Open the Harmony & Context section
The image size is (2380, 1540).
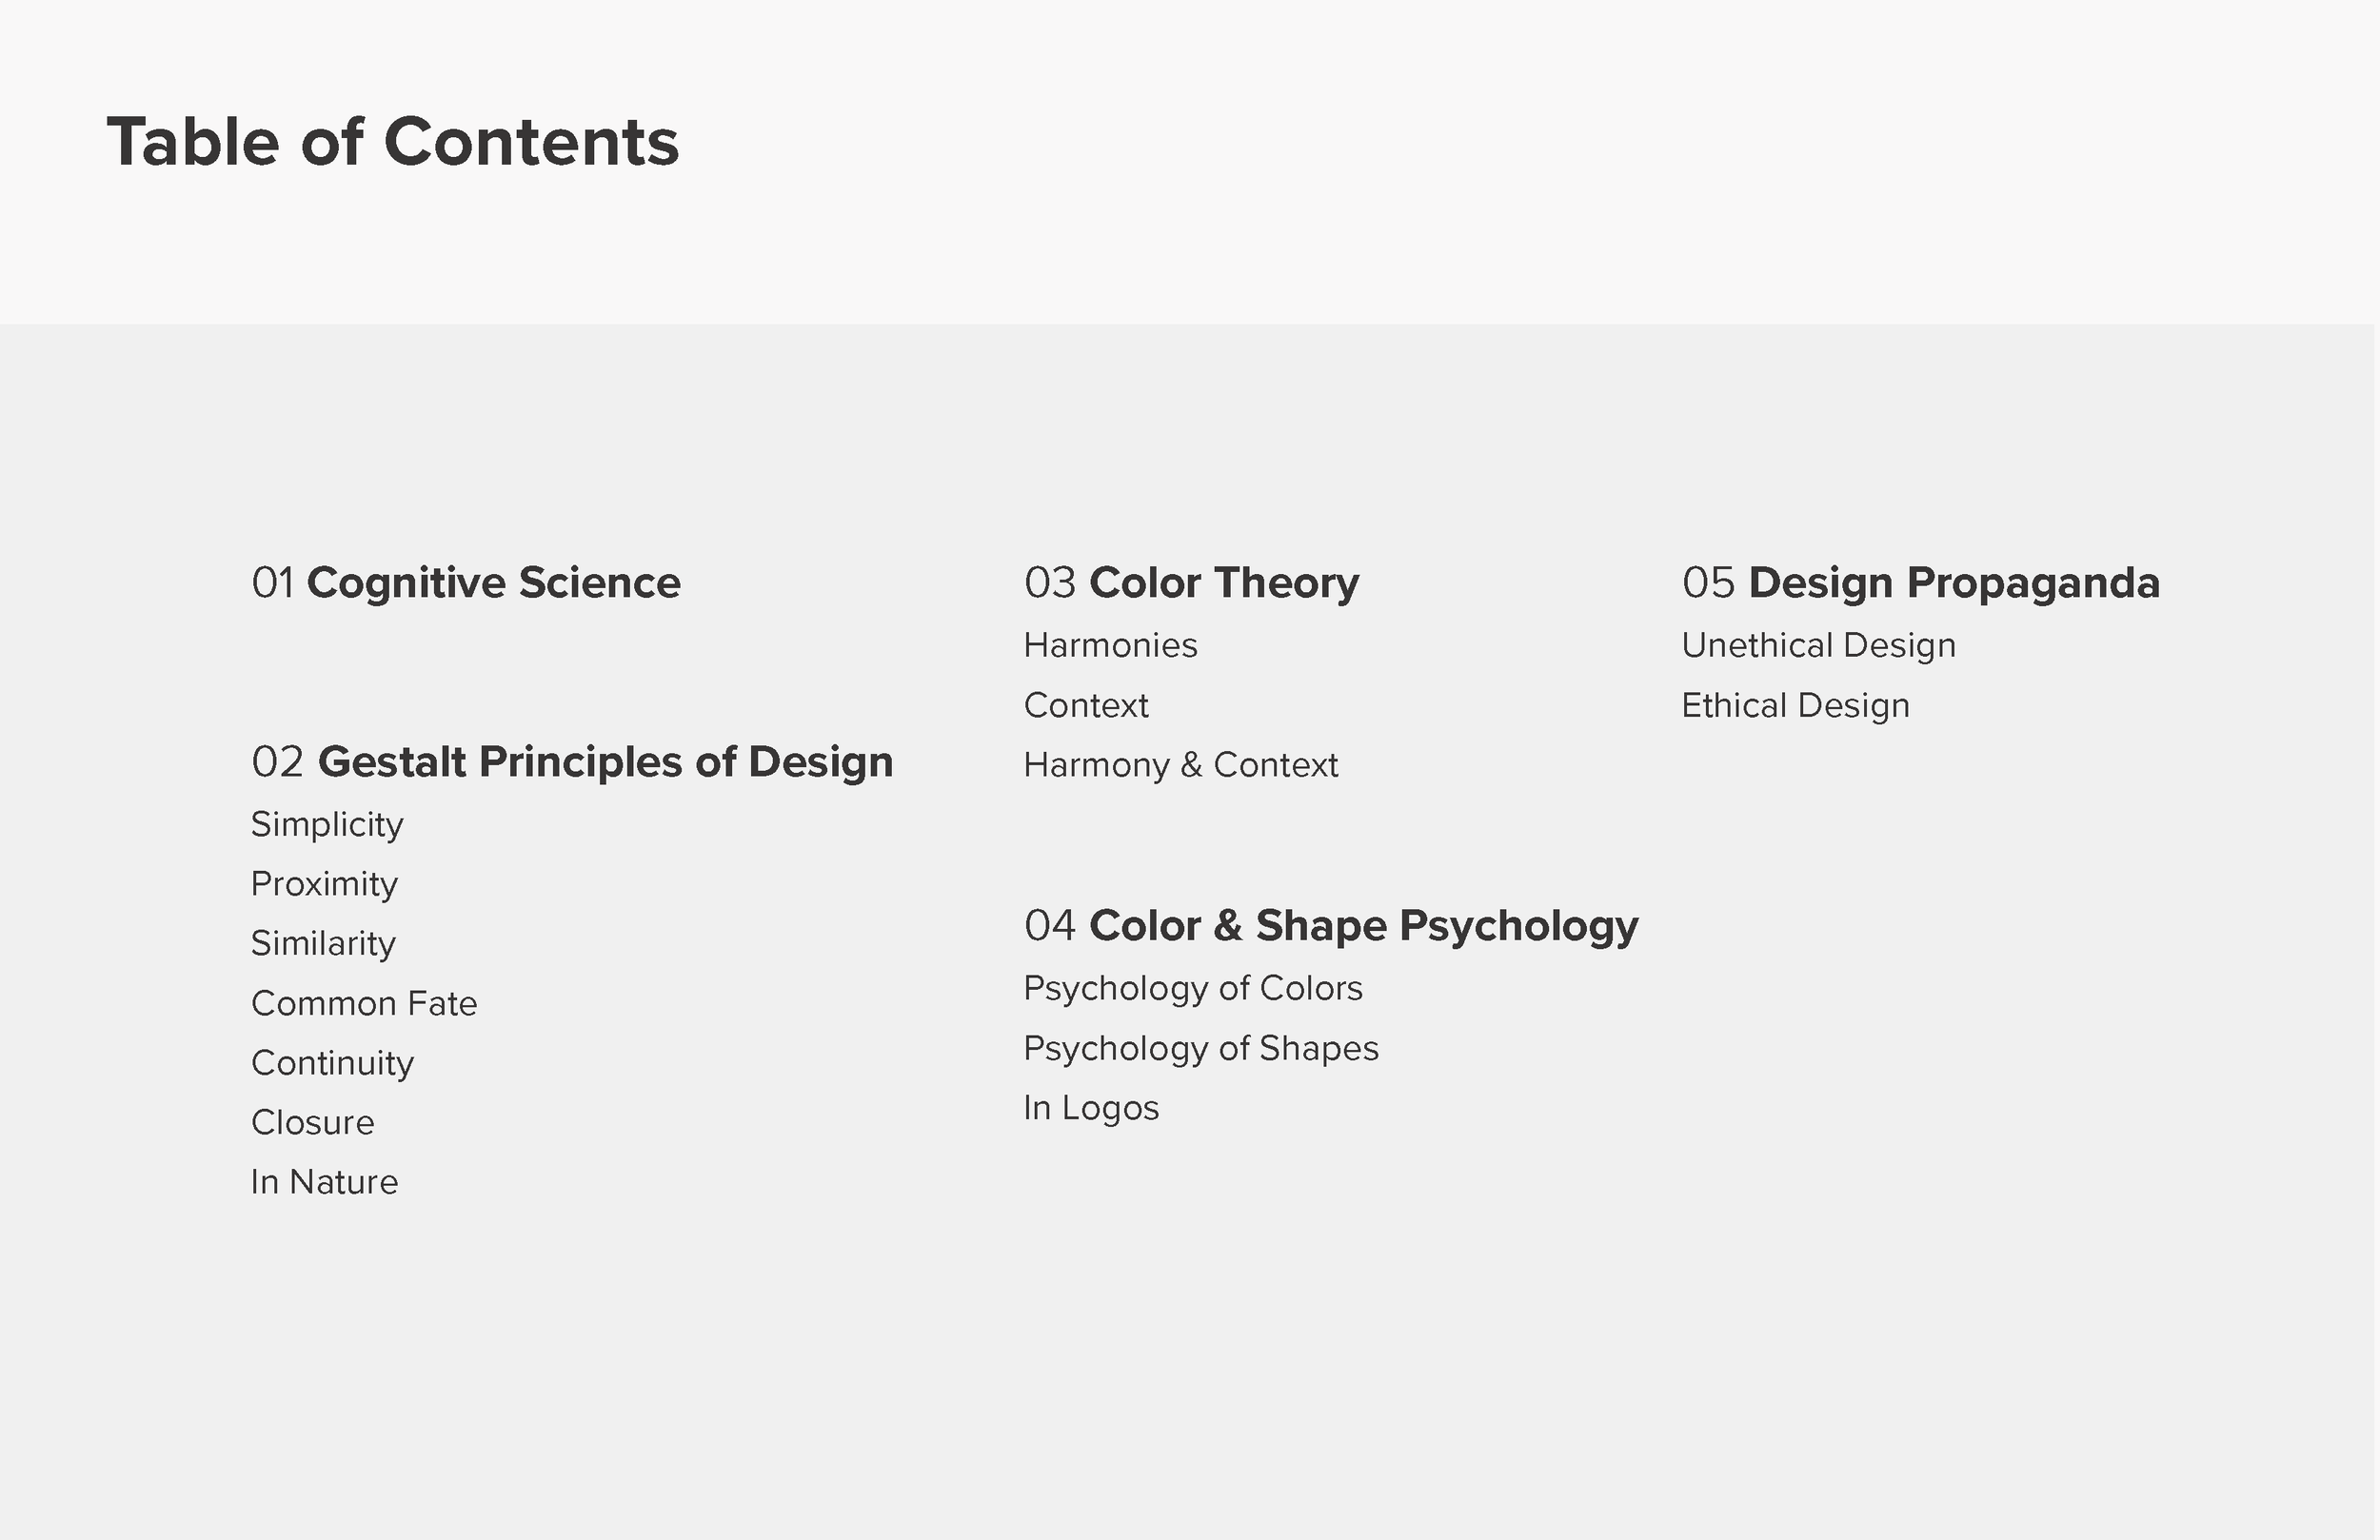click(x=1180, y=765)
